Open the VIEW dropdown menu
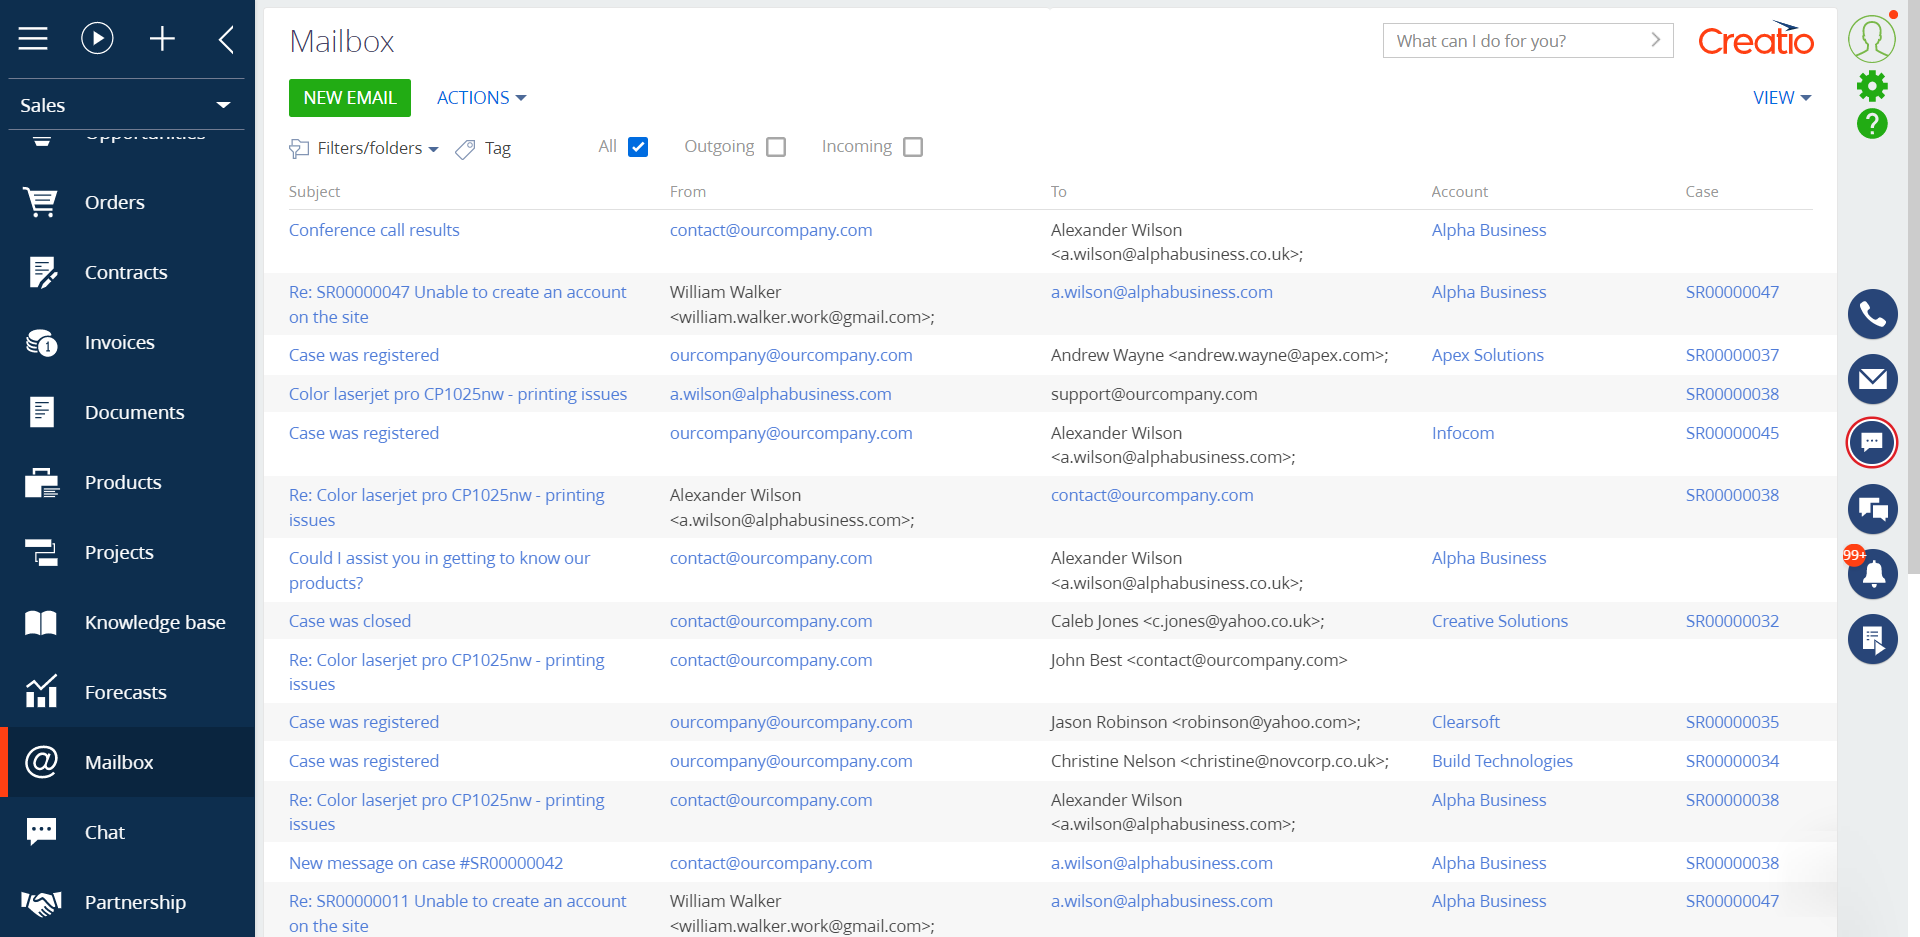 tap(1781, 98)
